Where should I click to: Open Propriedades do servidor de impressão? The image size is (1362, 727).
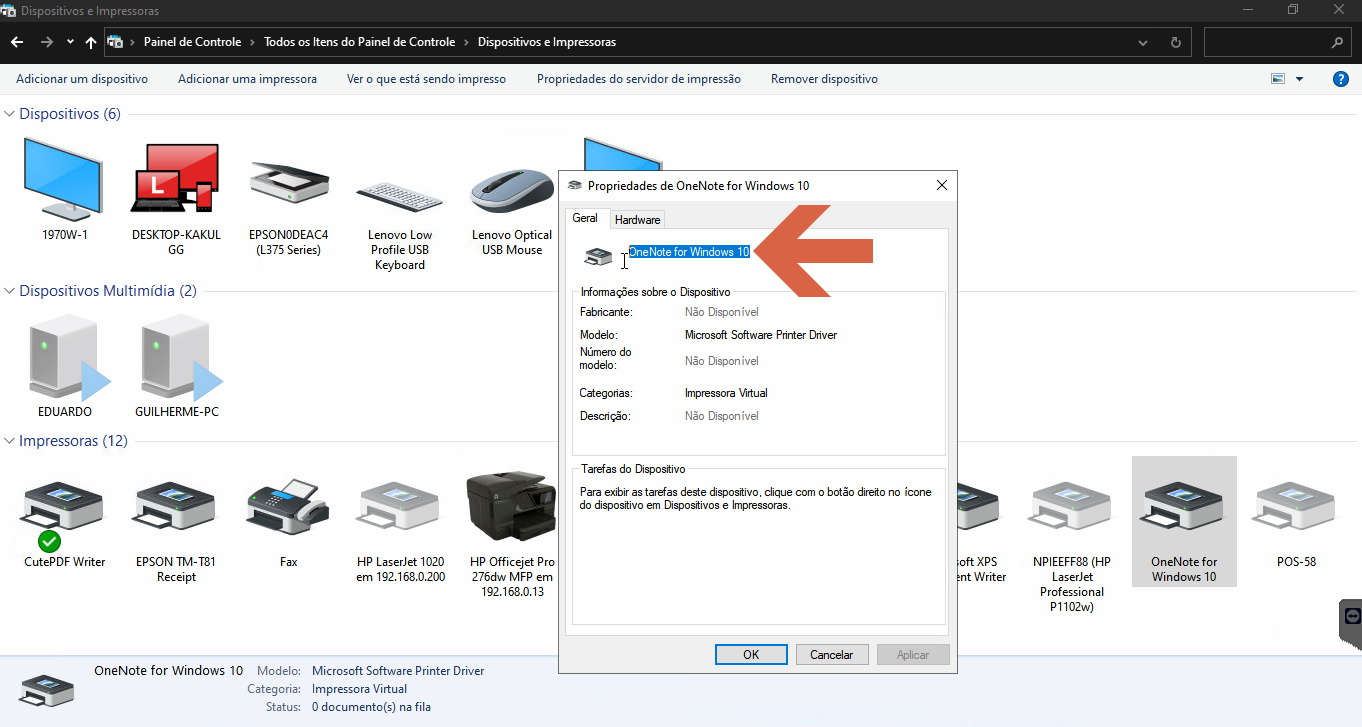tap(639, 79)
